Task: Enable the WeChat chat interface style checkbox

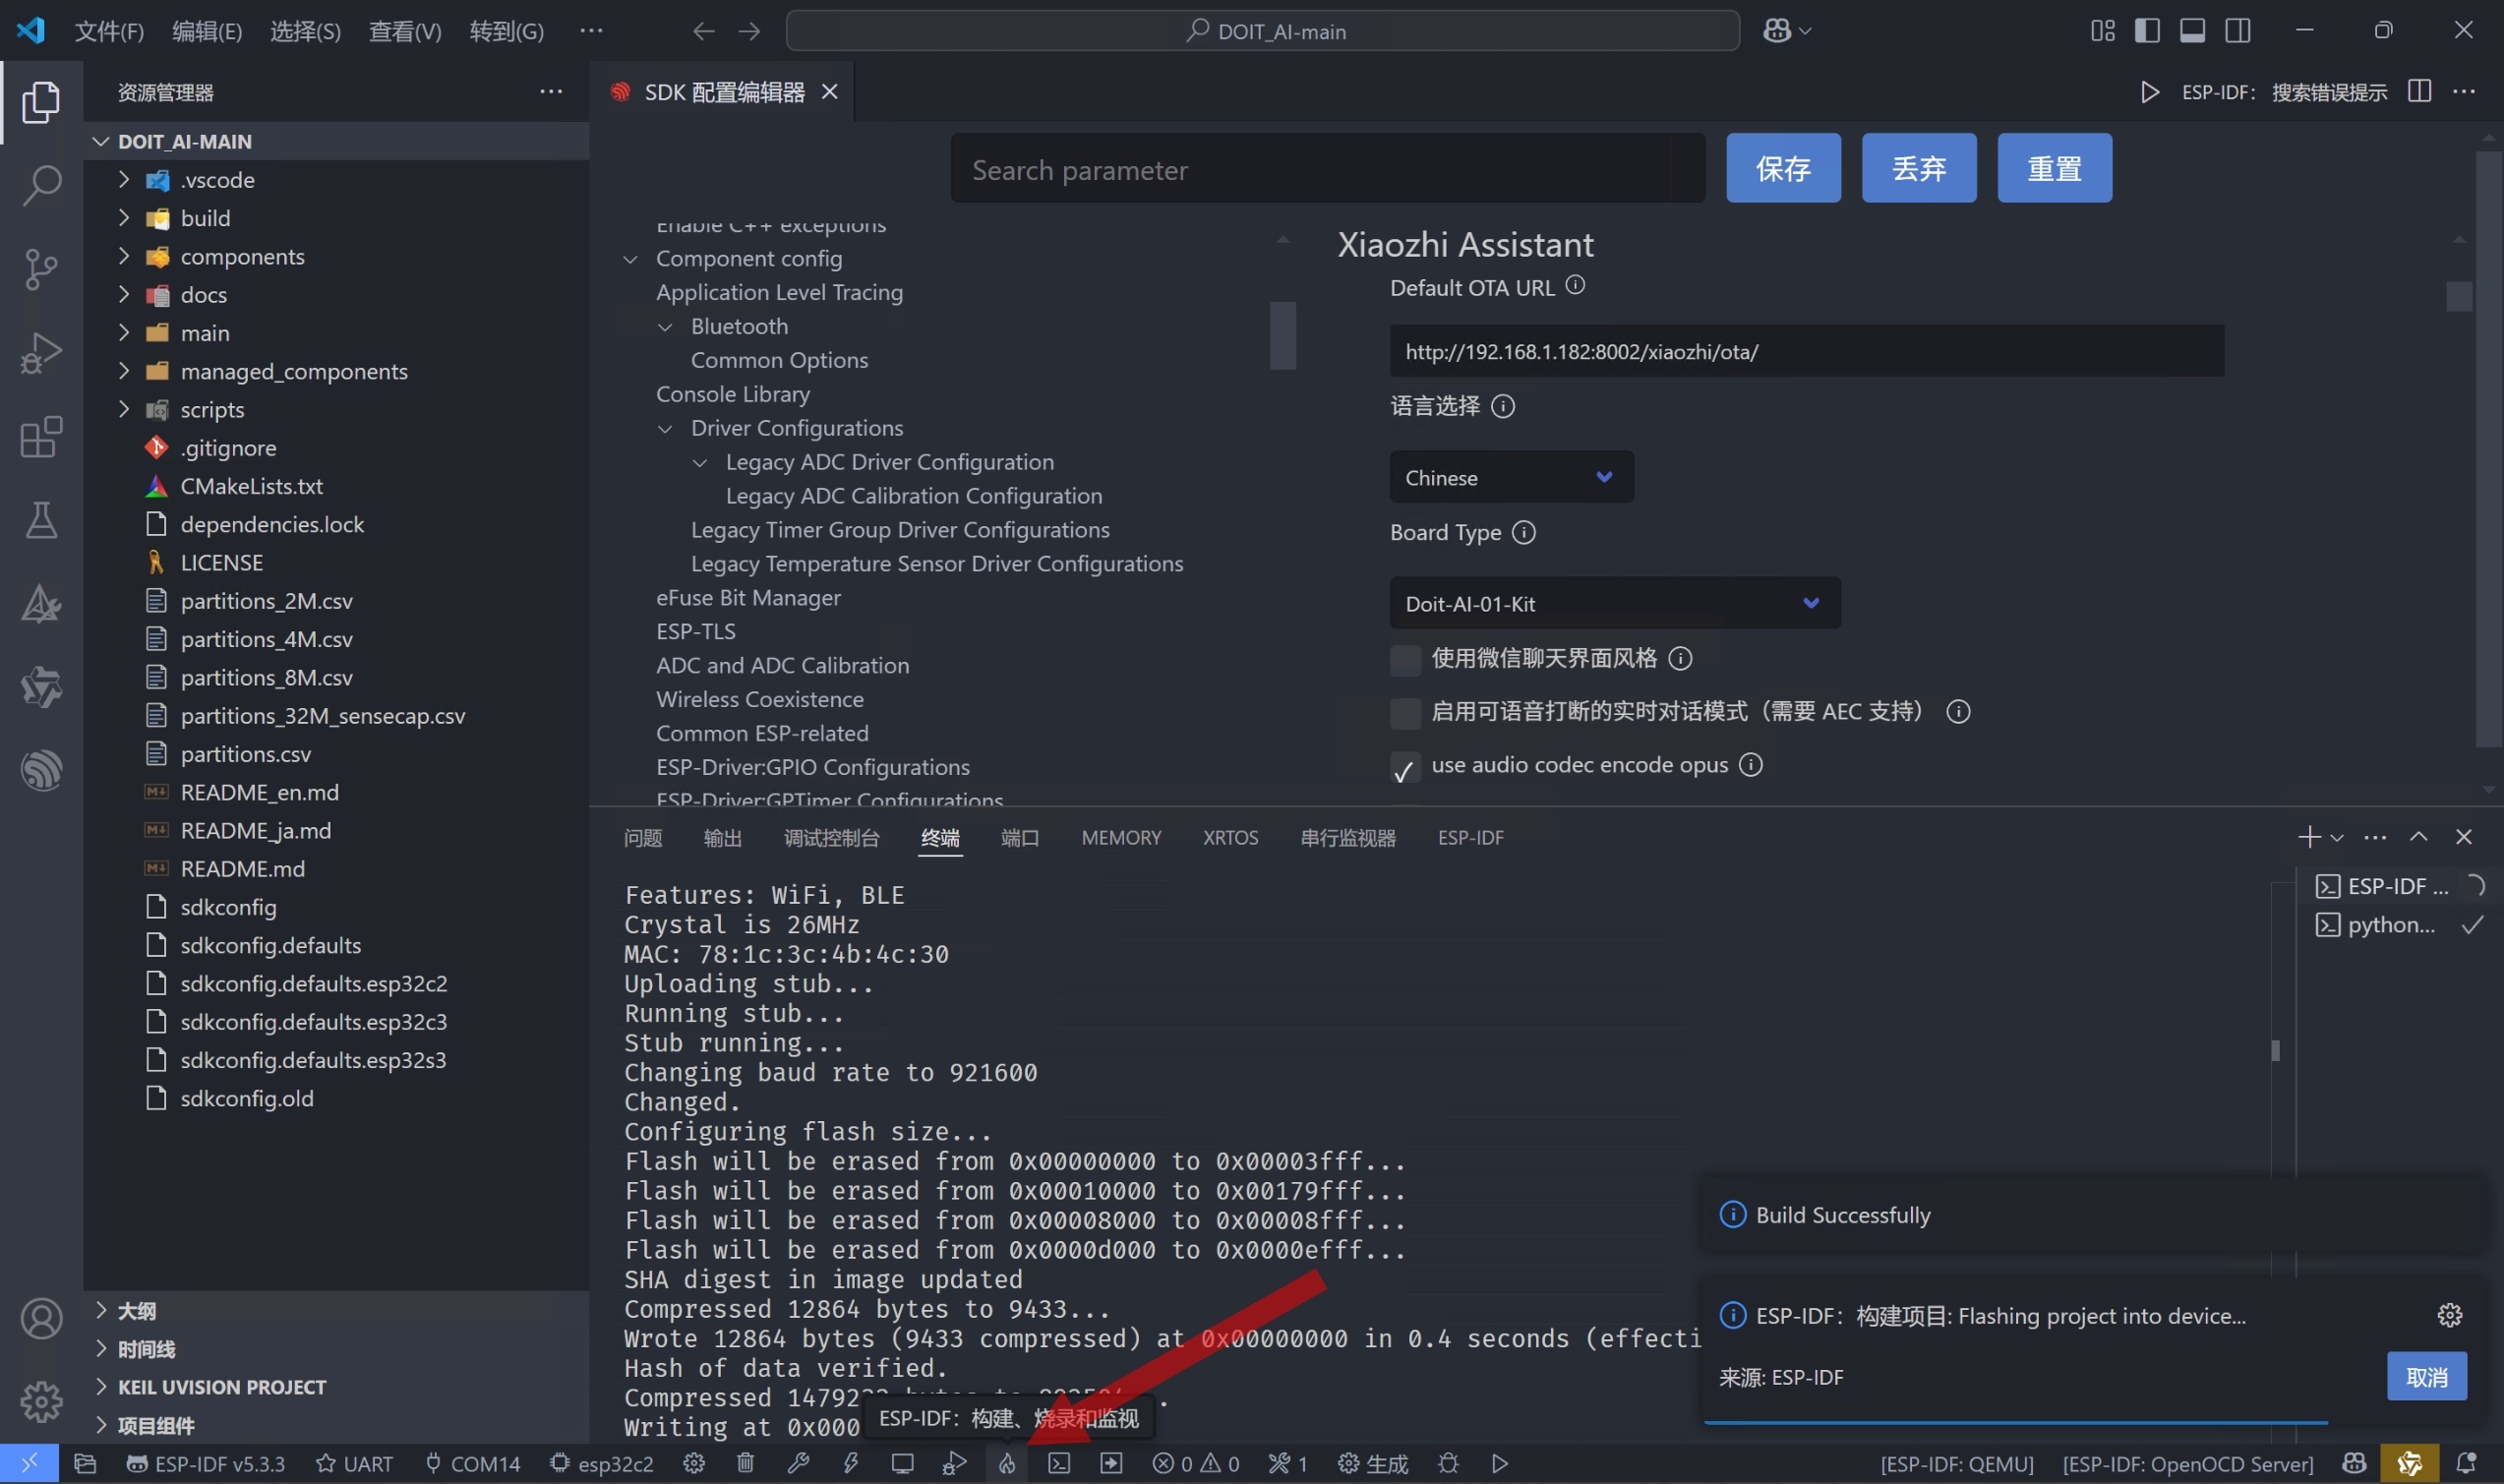Action: [1405, 659]
